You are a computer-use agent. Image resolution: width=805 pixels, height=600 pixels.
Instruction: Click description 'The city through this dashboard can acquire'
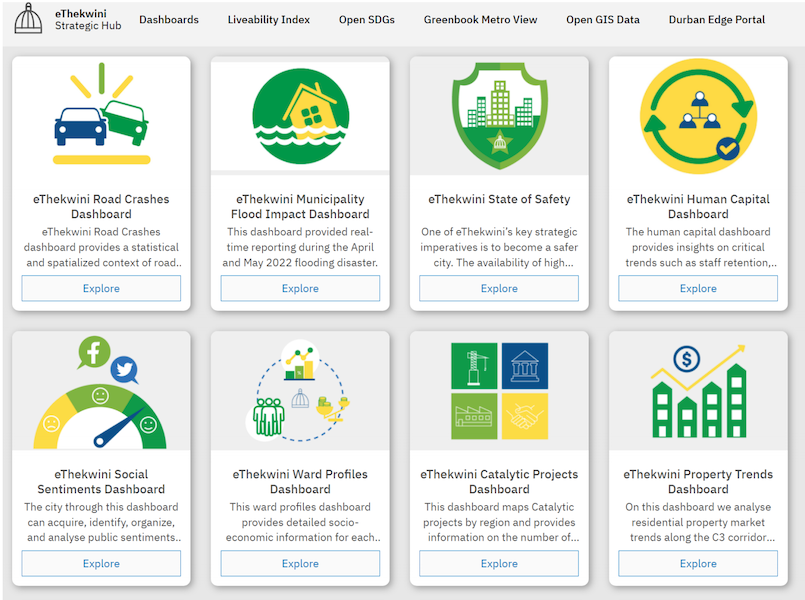point(101,522)
